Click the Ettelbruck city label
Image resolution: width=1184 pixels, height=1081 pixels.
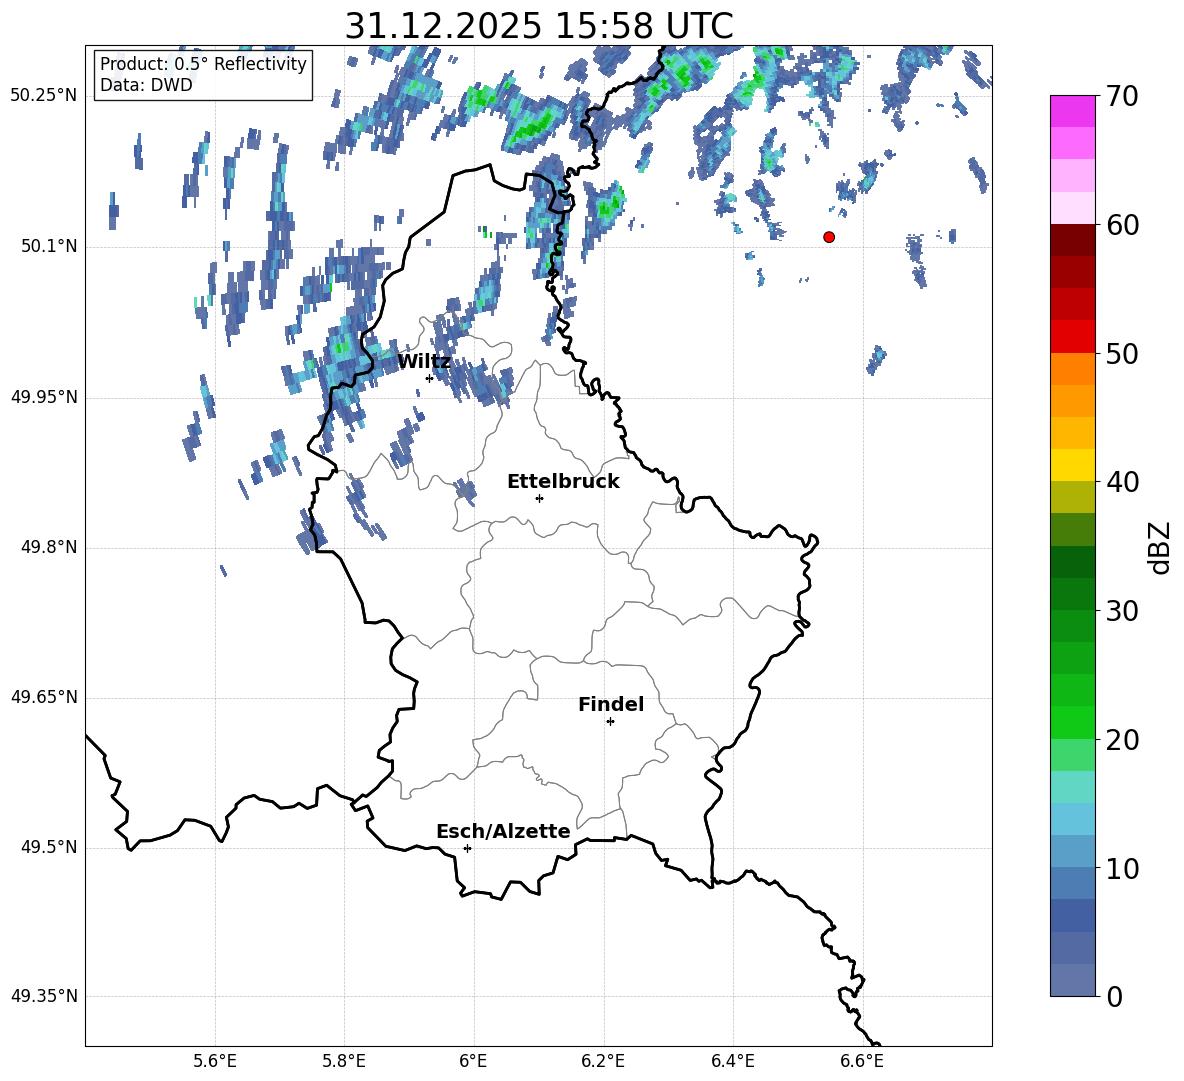563,482
